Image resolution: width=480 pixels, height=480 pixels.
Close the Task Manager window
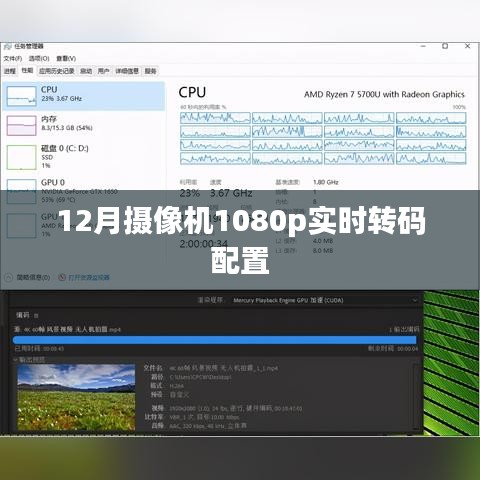click(468, 46)
